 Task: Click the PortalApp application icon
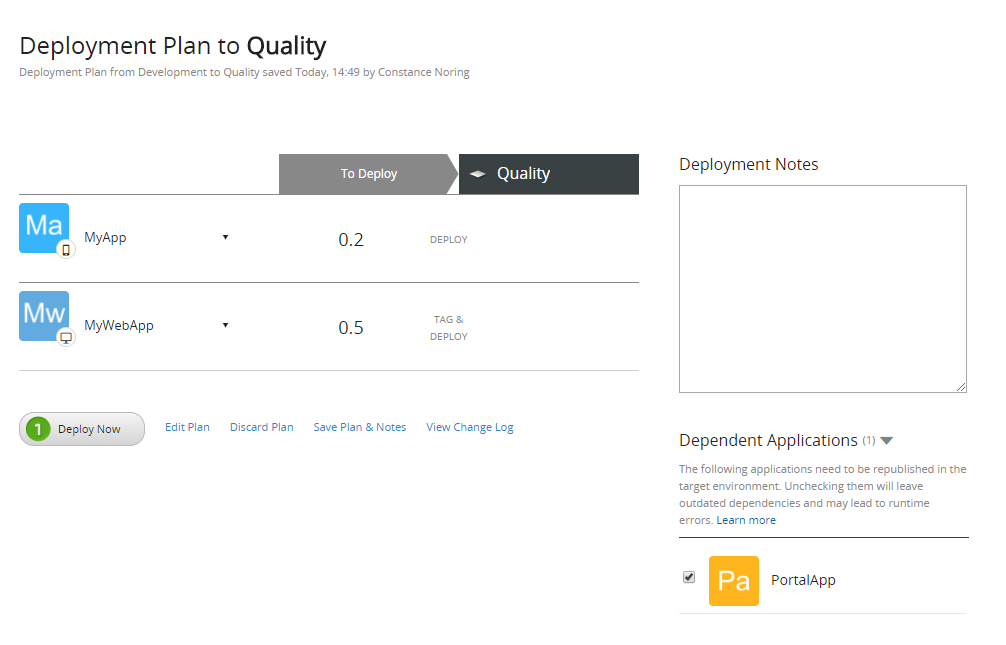tap(734, 580)
